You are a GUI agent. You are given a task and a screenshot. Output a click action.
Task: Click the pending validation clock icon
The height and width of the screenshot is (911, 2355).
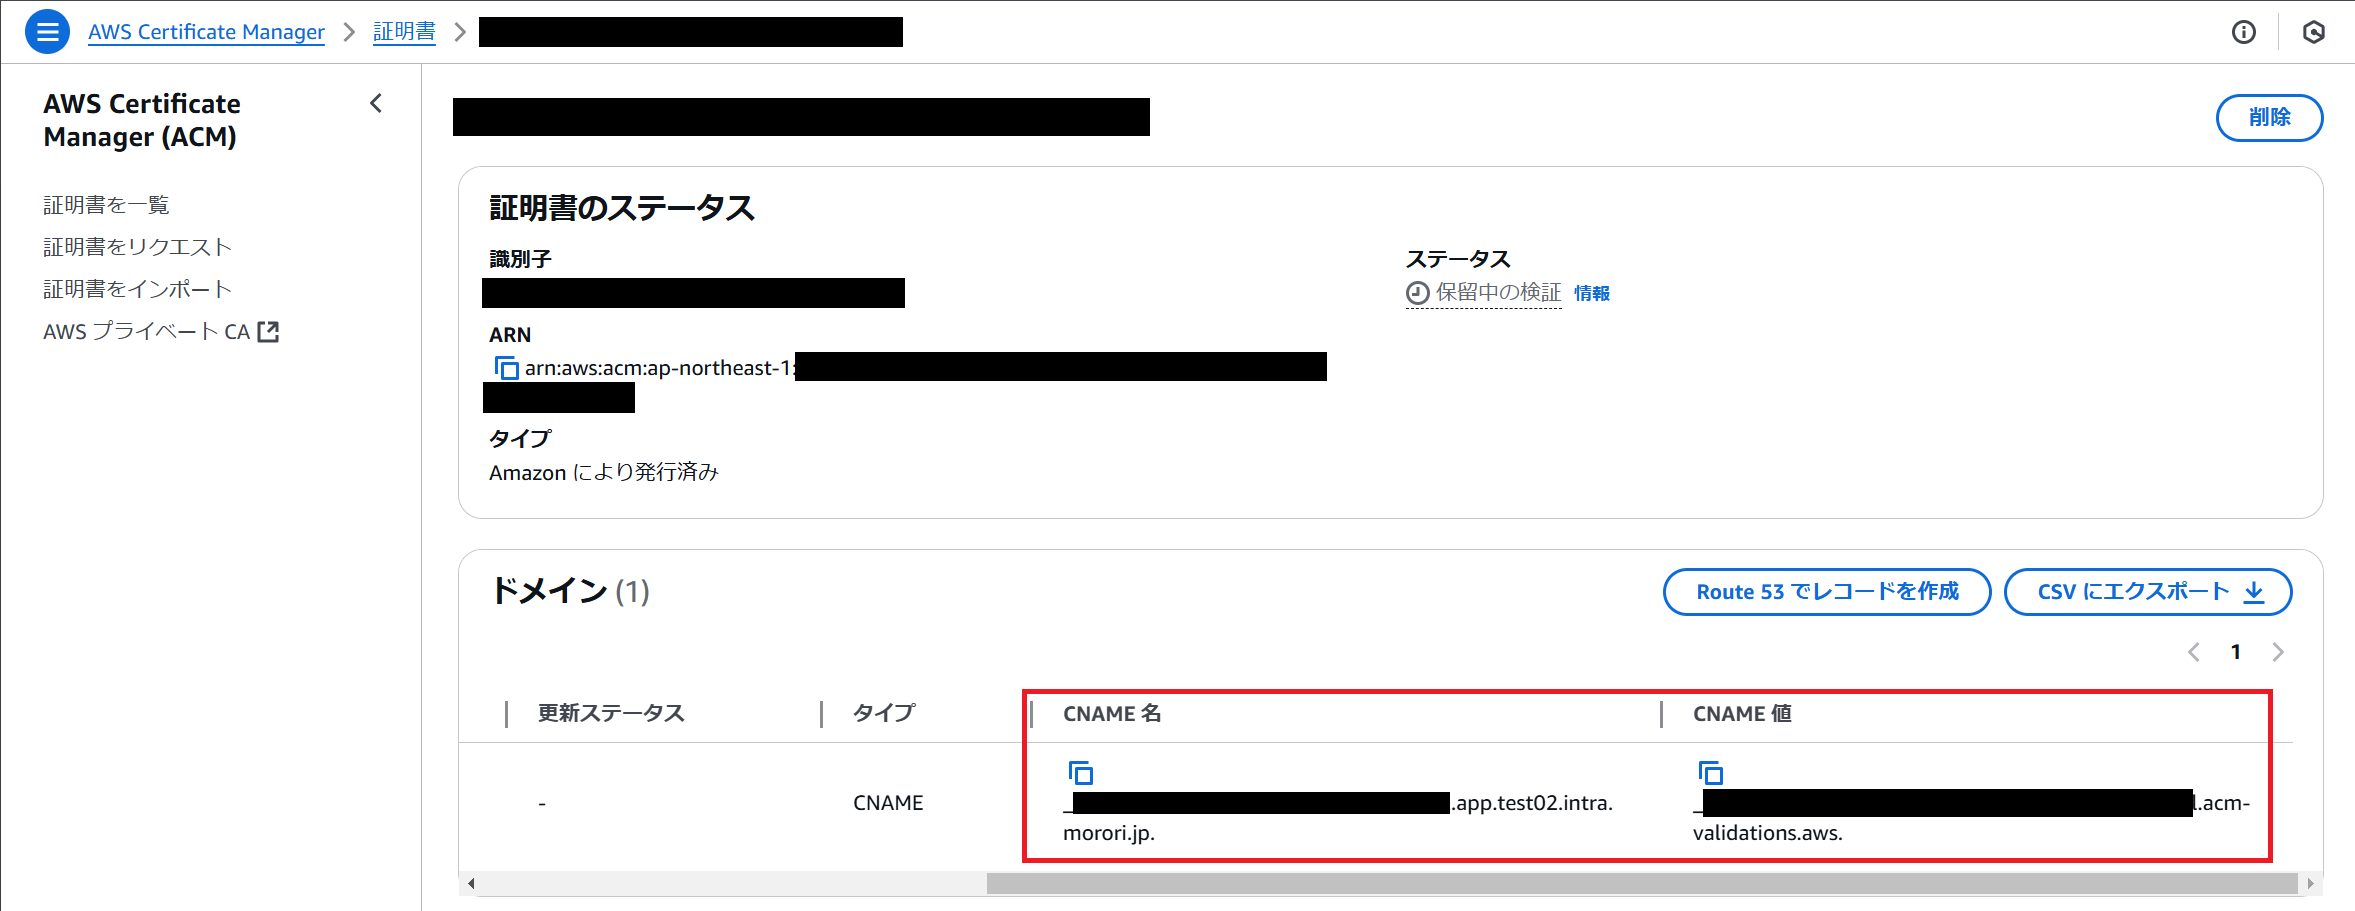click(1417, 293)
